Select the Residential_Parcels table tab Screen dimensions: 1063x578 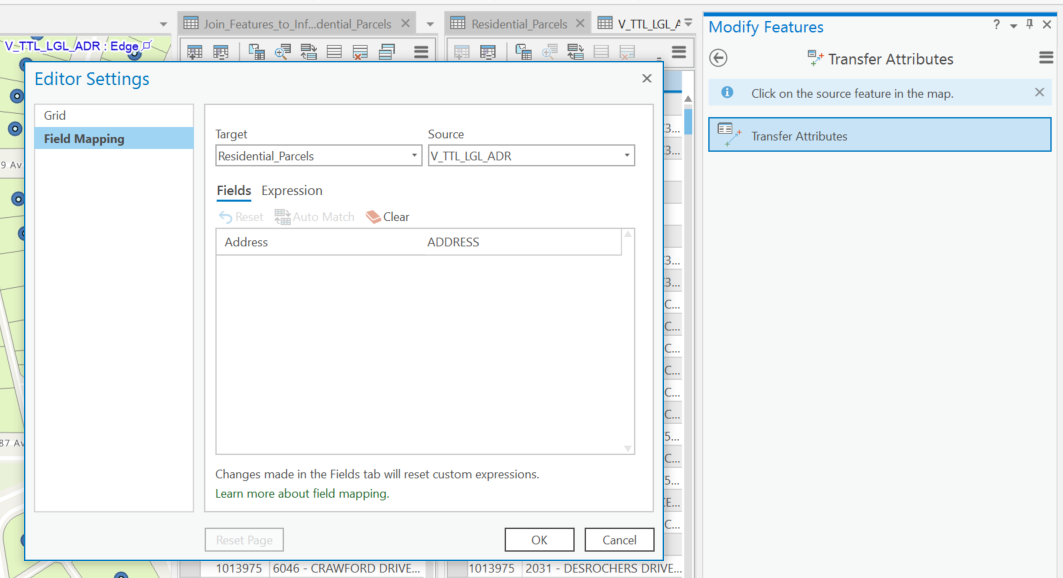tap(517, 22)
